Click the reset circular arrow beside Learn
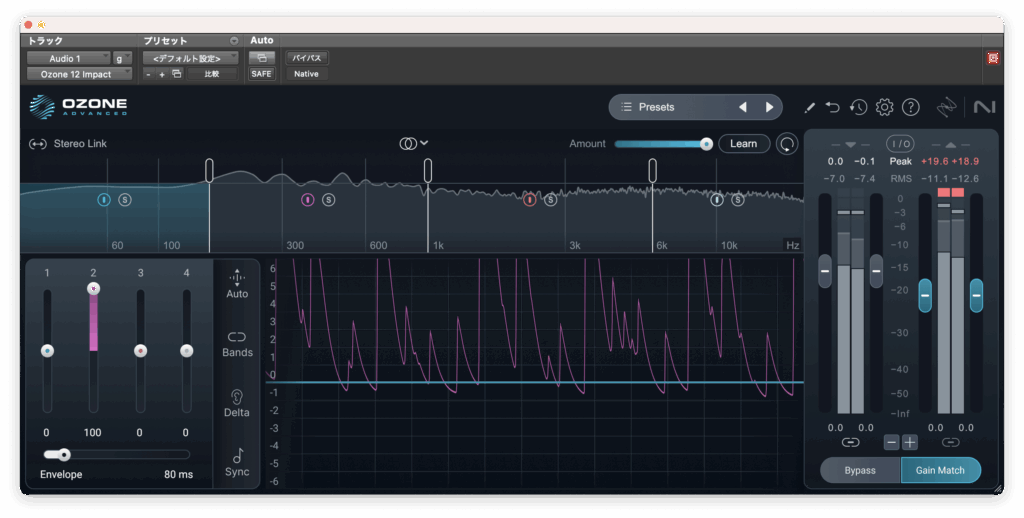1024x518 pixels. pos(788,144)
